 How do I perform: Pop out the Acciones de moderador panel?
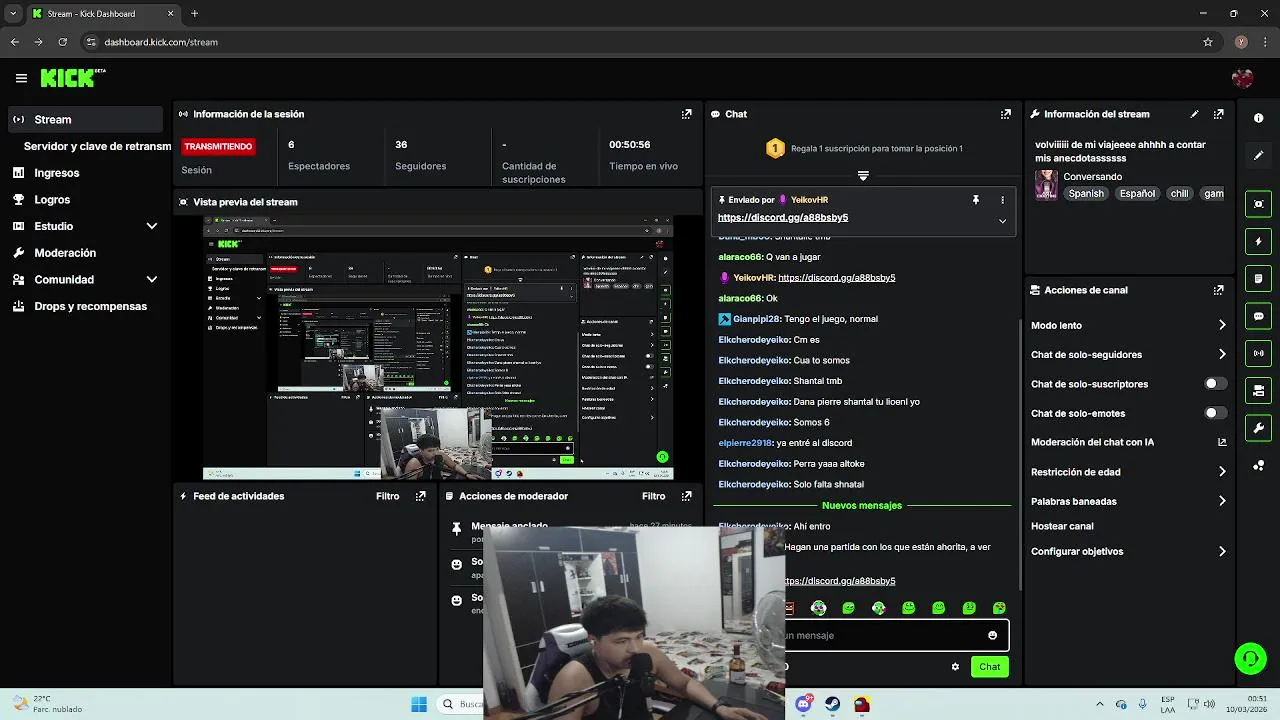[x=686, y=496]
